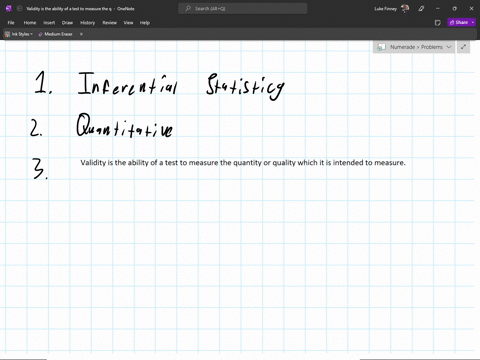Click the pen mode icon in title bar
The width and height of the screenshot is (480, 360).
(421, 9)
